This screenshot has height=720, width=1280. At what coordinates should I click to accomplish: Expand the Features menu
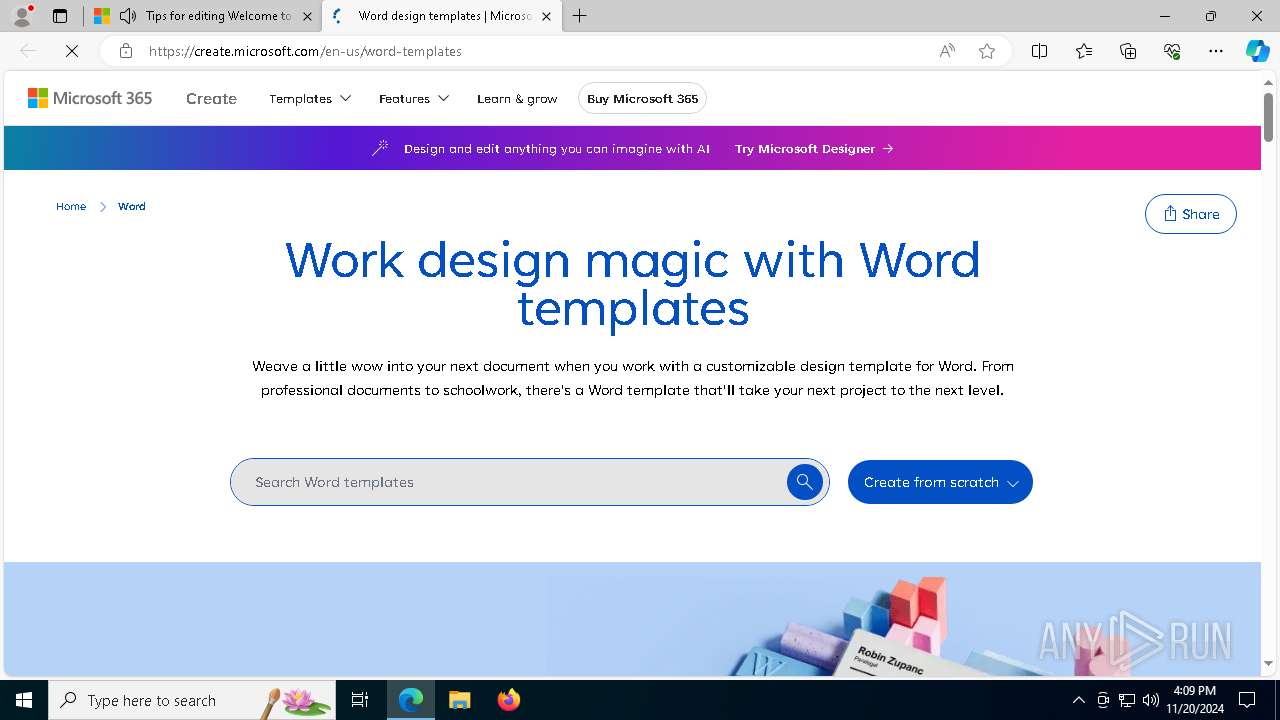[x=414, y=98]
